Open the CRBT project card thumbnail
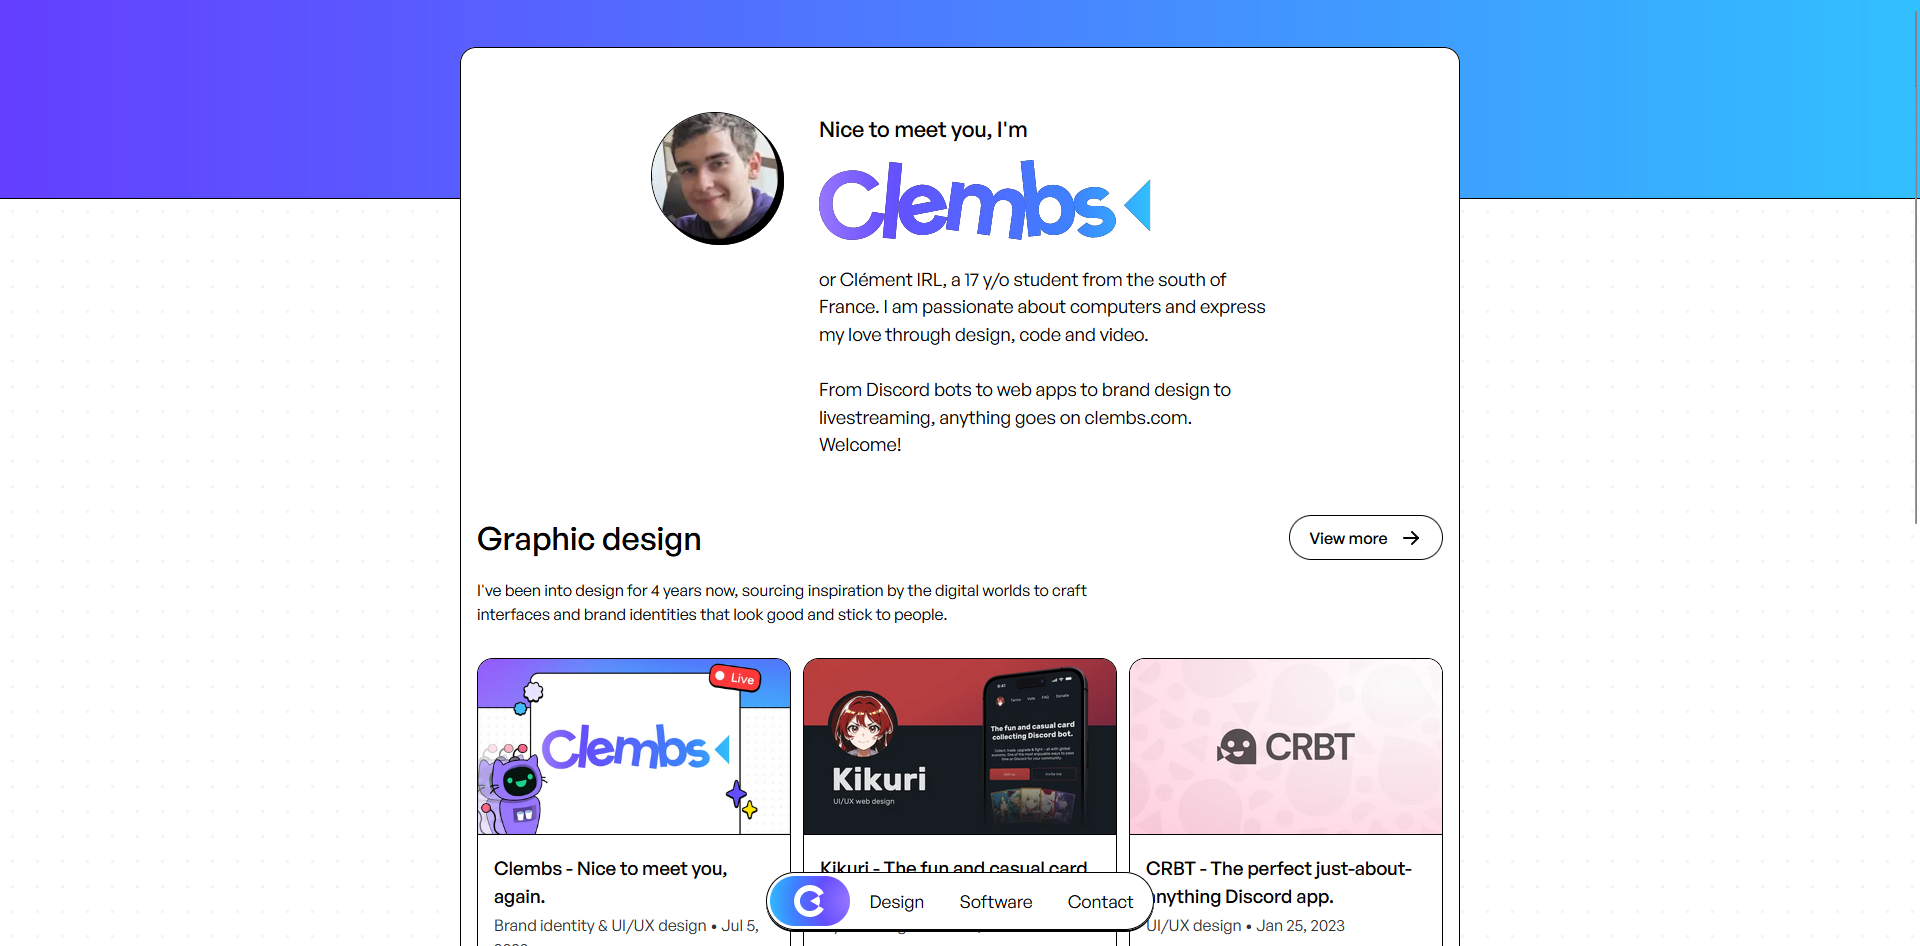Screen dimensions: 1920x946 coord(1286,747)
